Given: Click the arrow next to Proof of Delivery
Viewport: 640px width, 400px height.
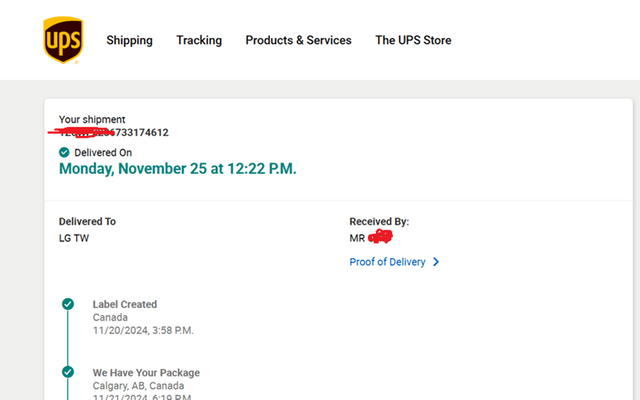Looking at the screenshot, I should pos(436,262).
